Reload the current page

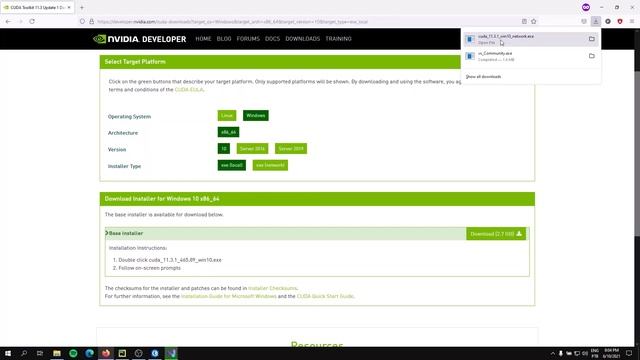pos(32,21)
